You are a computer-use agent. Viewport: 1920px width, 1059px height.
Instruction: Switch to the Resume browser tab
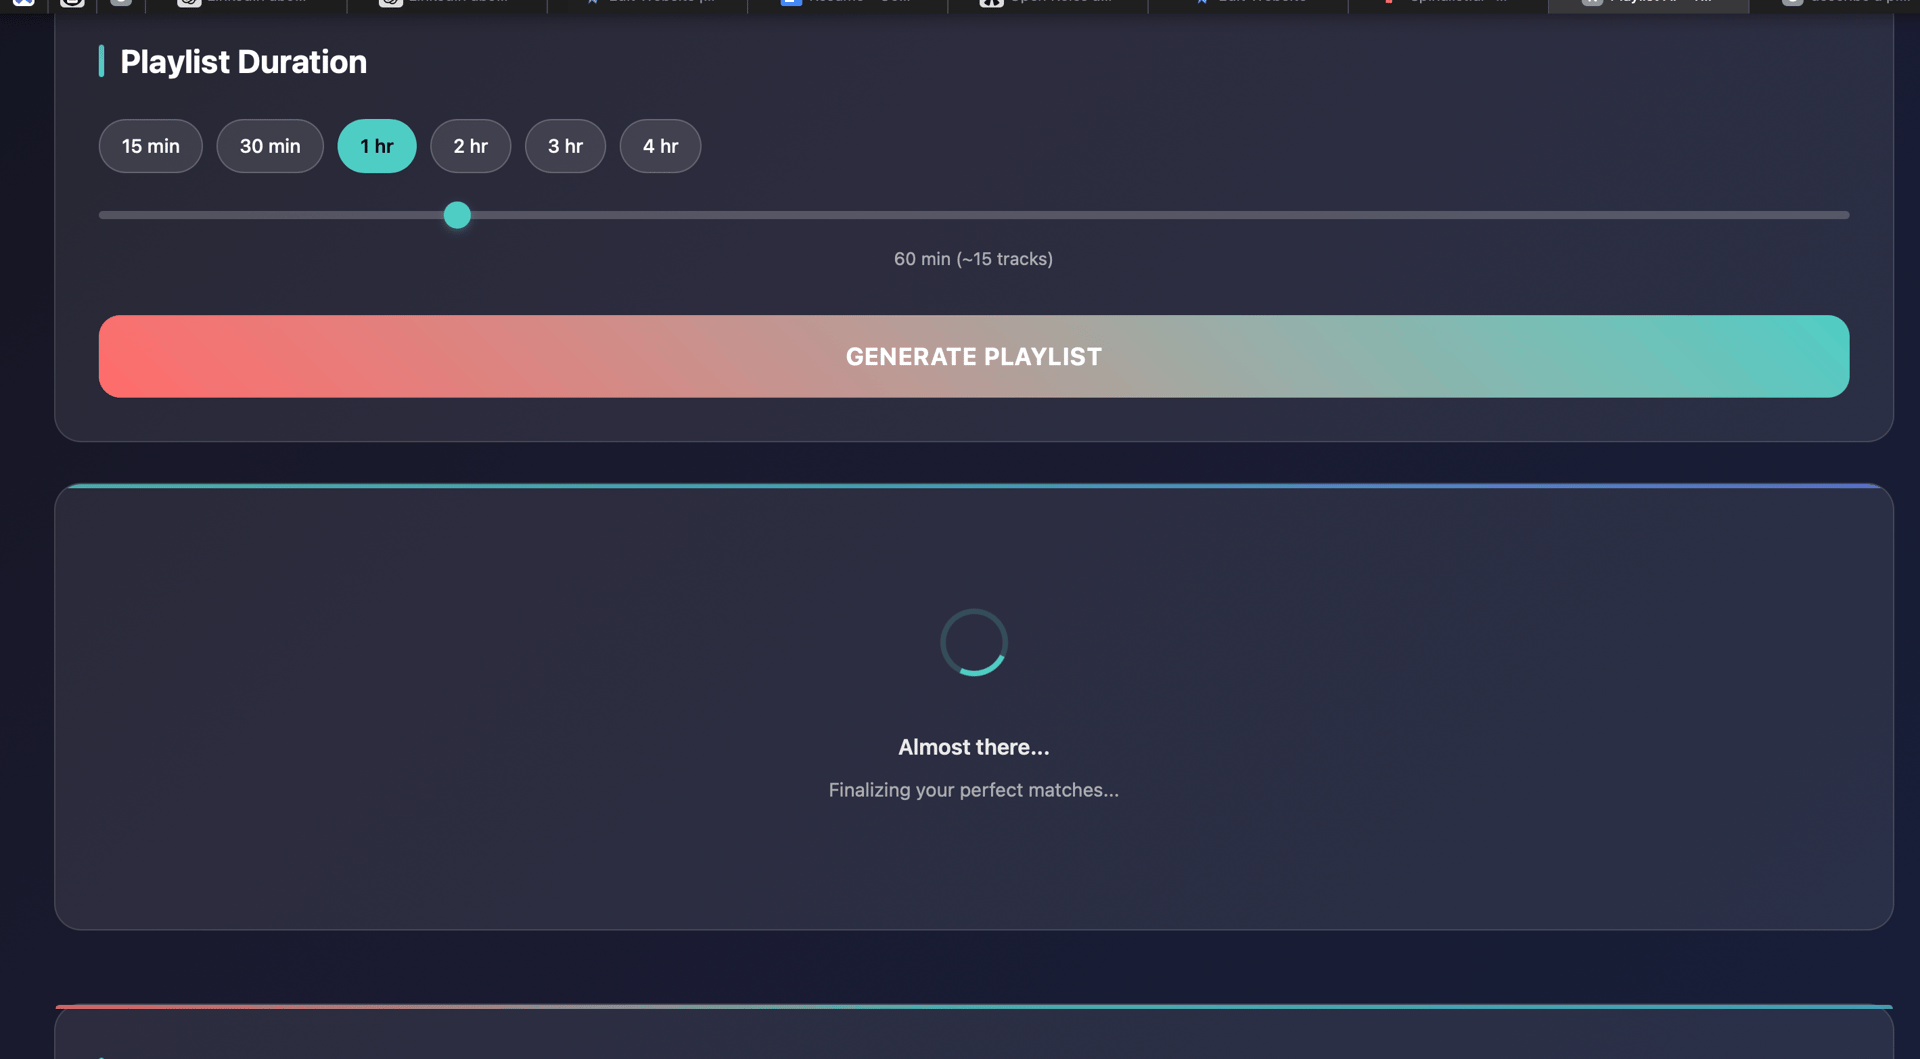(850, 4)
